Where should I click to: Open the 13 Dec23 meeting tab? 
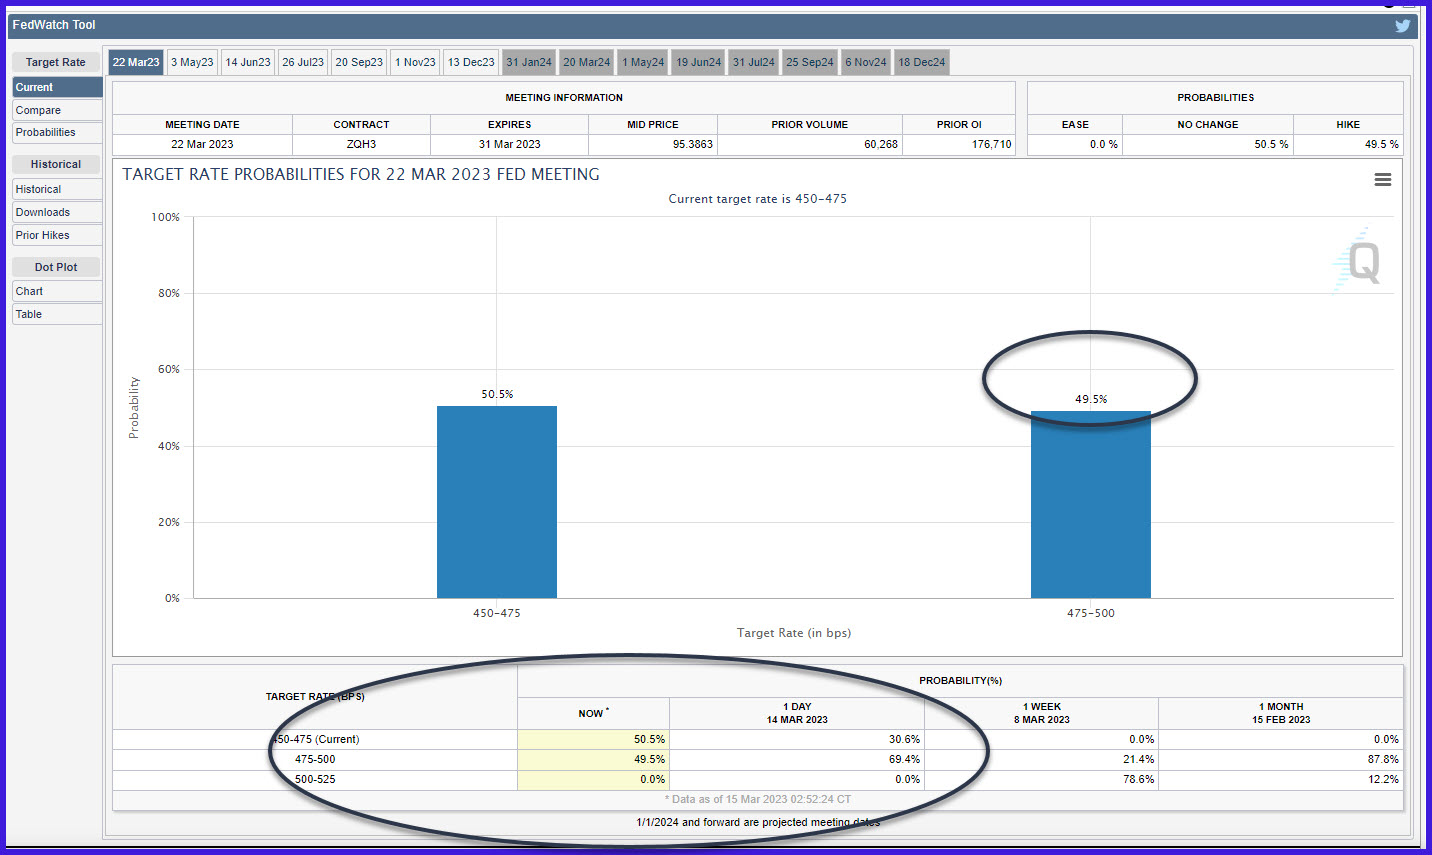[x=471, y=62]
